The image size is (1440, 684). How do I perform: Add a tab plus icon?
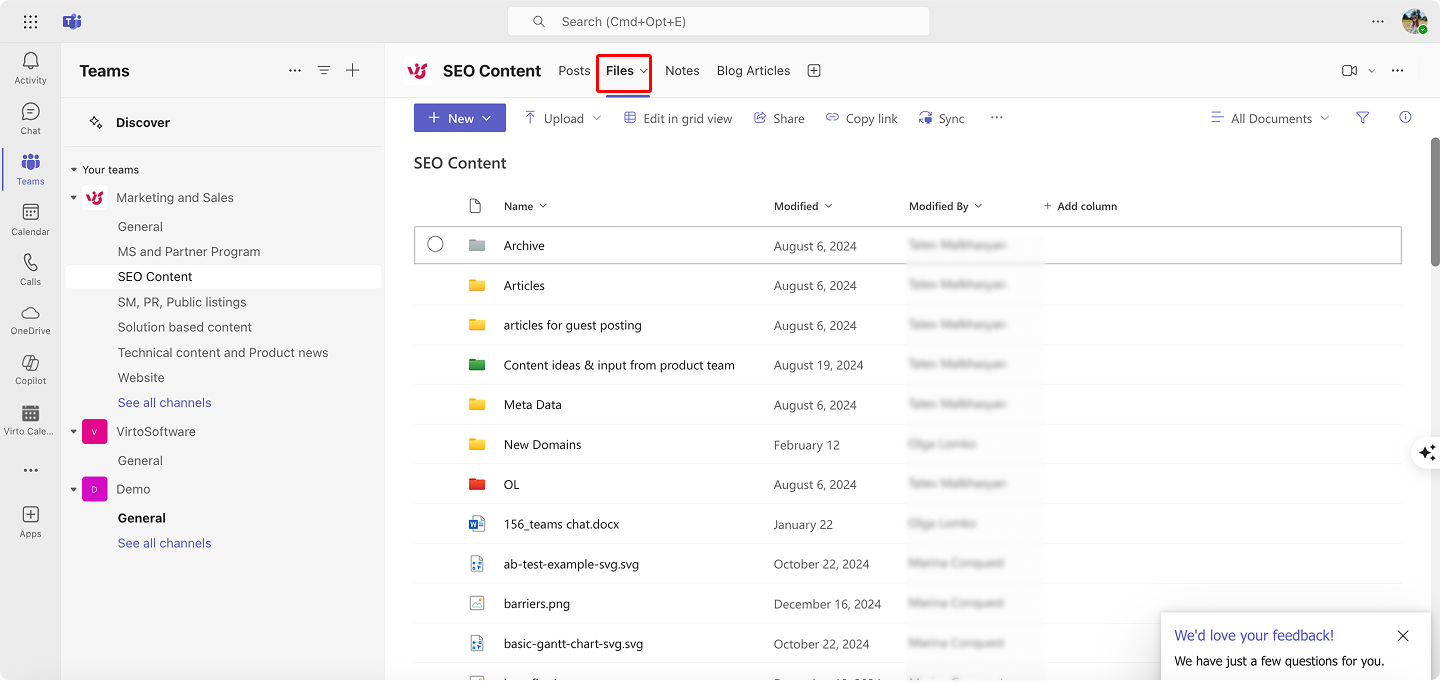coord(814,70)
